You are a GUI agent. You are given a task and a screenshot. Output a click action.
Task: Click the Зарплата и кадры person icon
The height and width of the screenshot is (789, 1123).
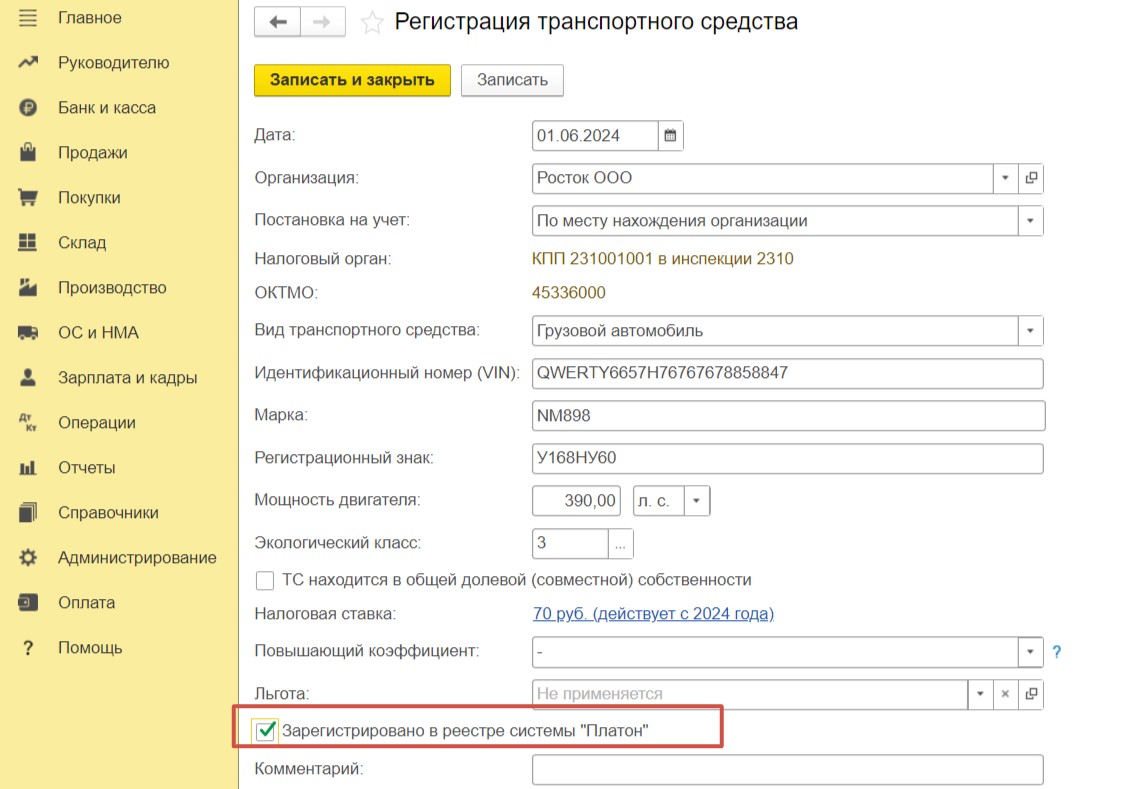(x=27, y=377)
